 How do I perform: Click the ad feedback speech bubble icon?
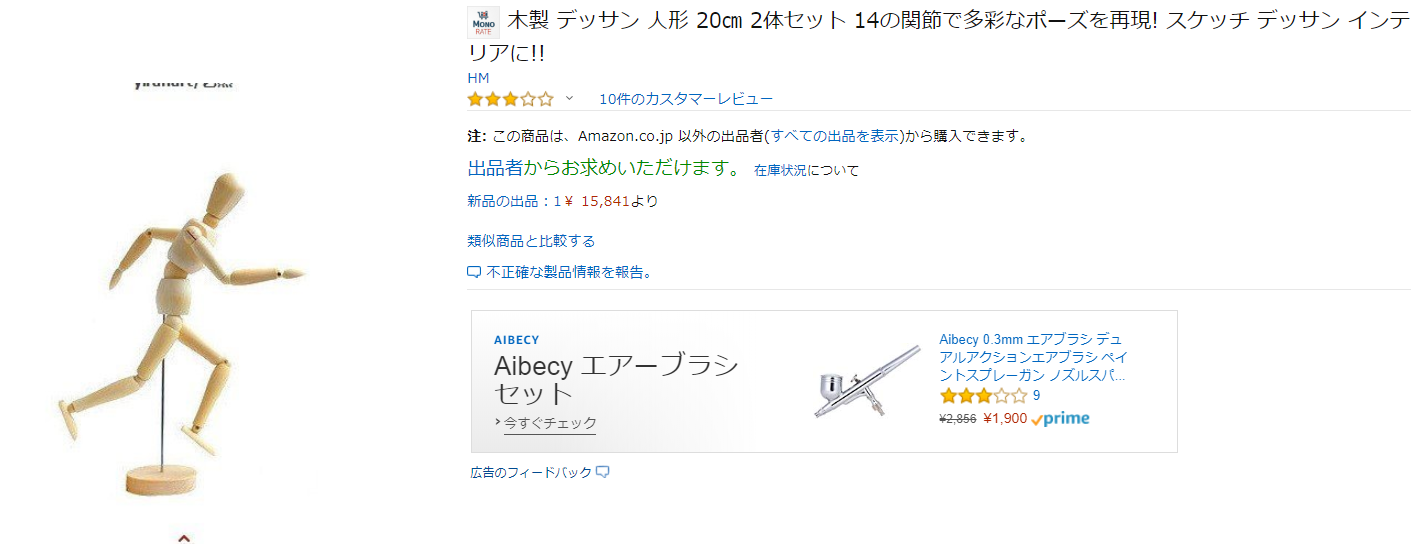603,472
